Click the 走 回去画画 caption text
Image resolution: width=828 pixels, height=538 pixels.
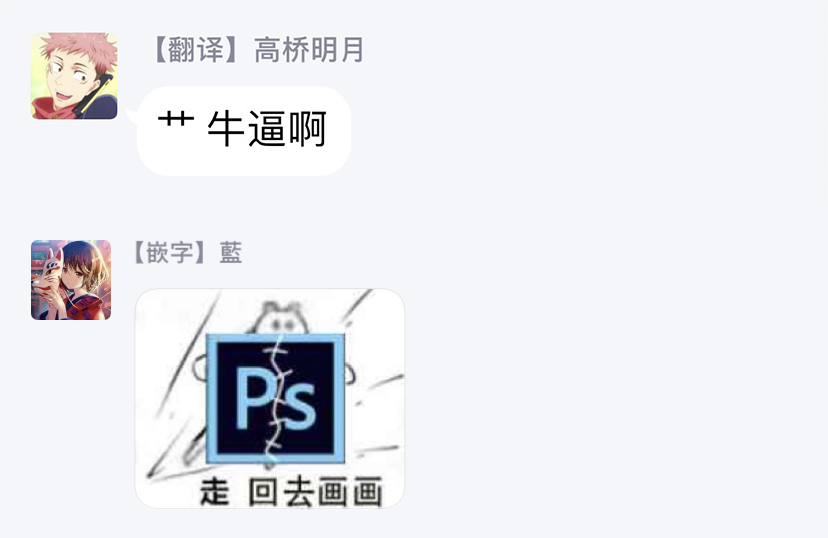coord(291,492)
